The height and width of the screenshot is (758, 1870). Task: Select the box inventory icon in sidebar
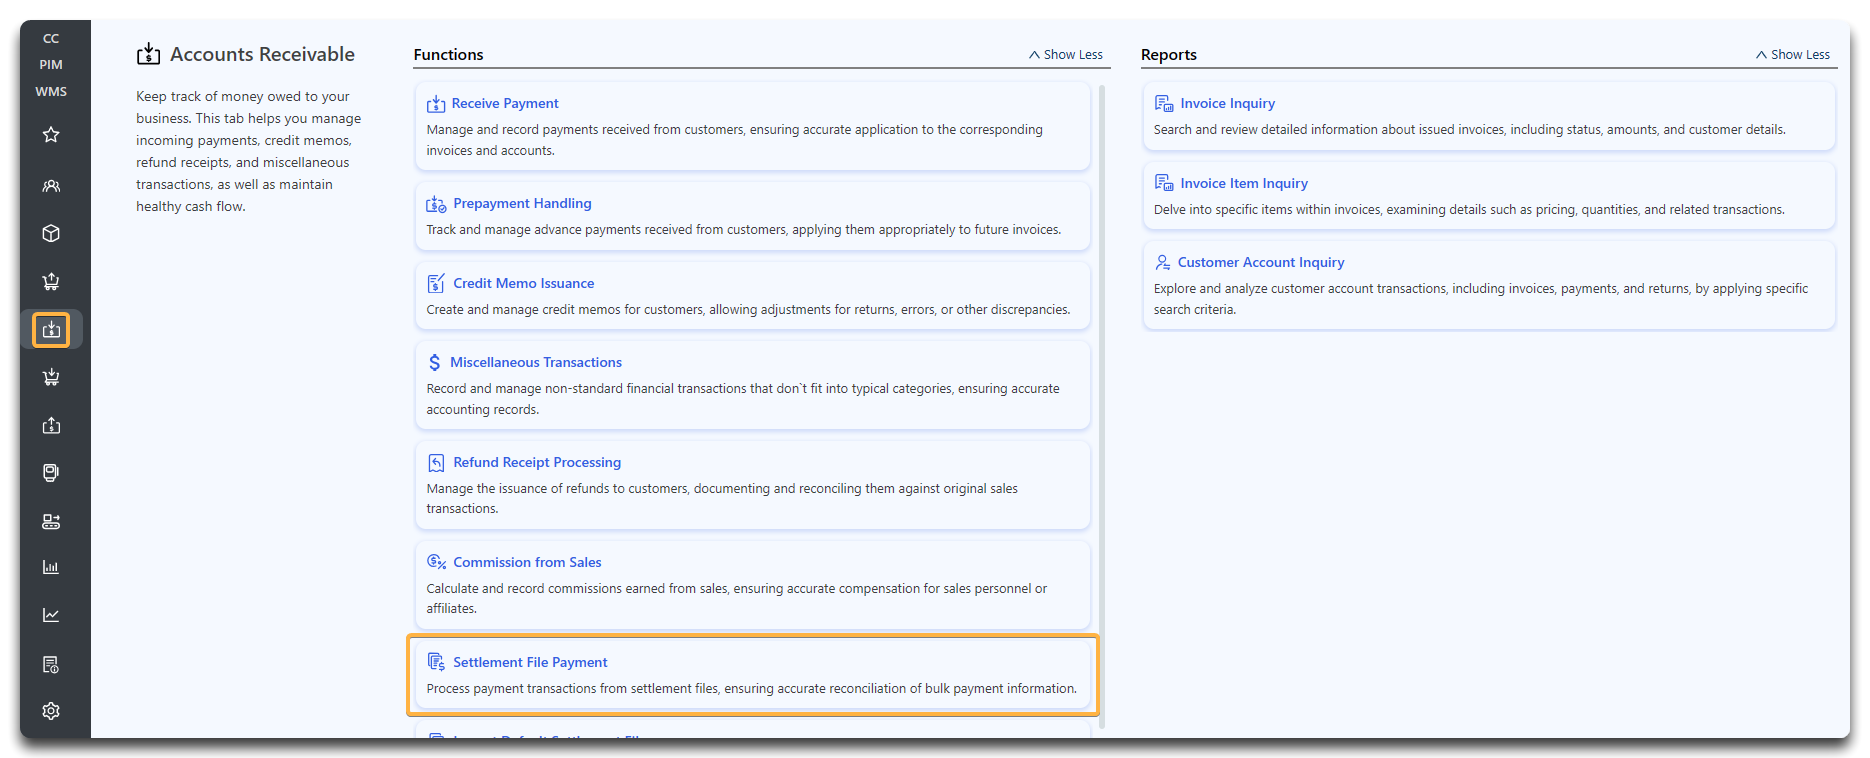[51, 233]
